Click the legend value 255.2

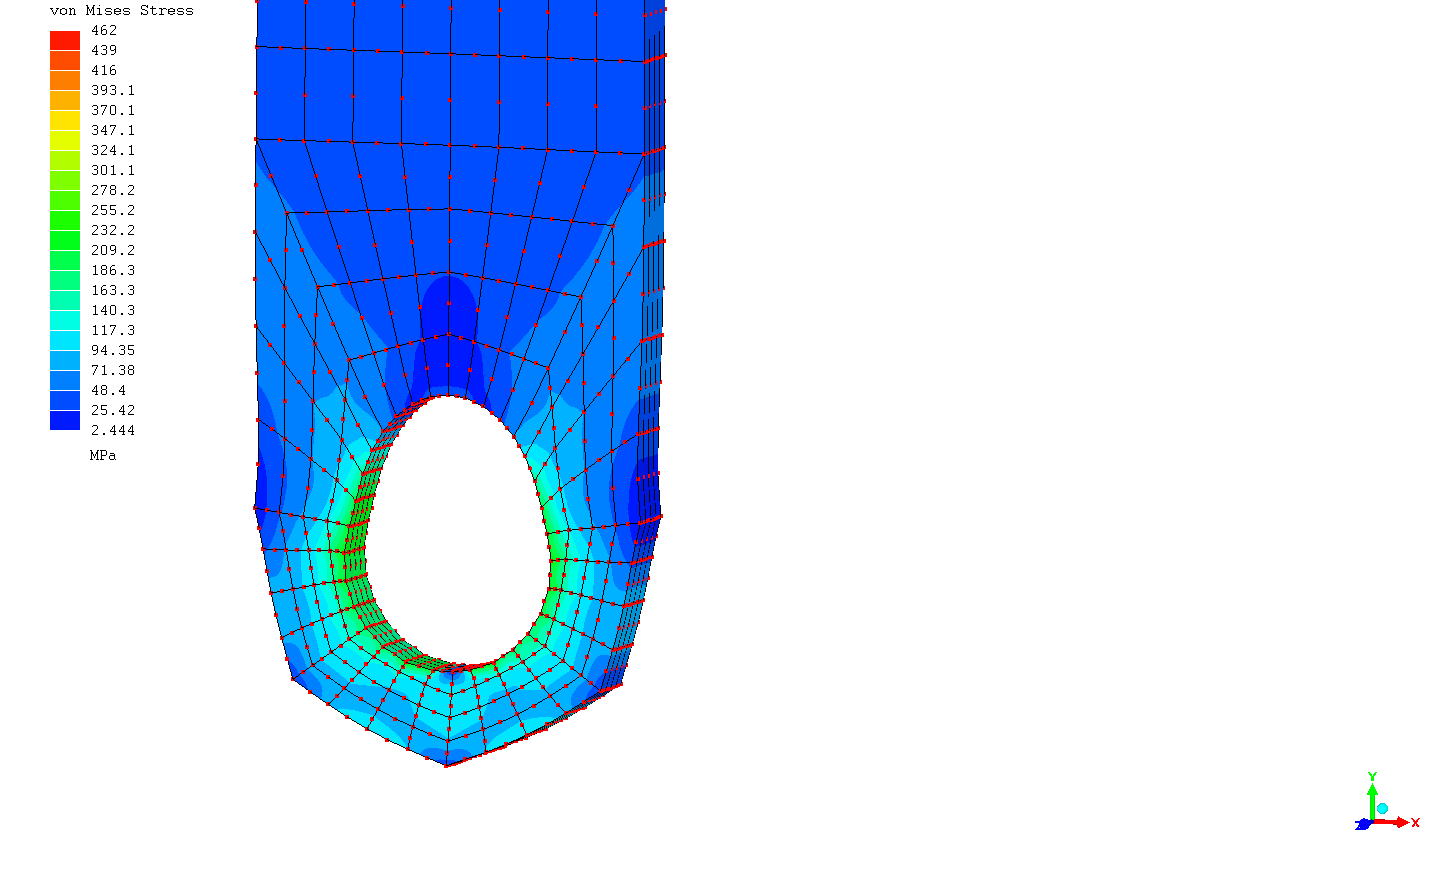click(113, 210)
